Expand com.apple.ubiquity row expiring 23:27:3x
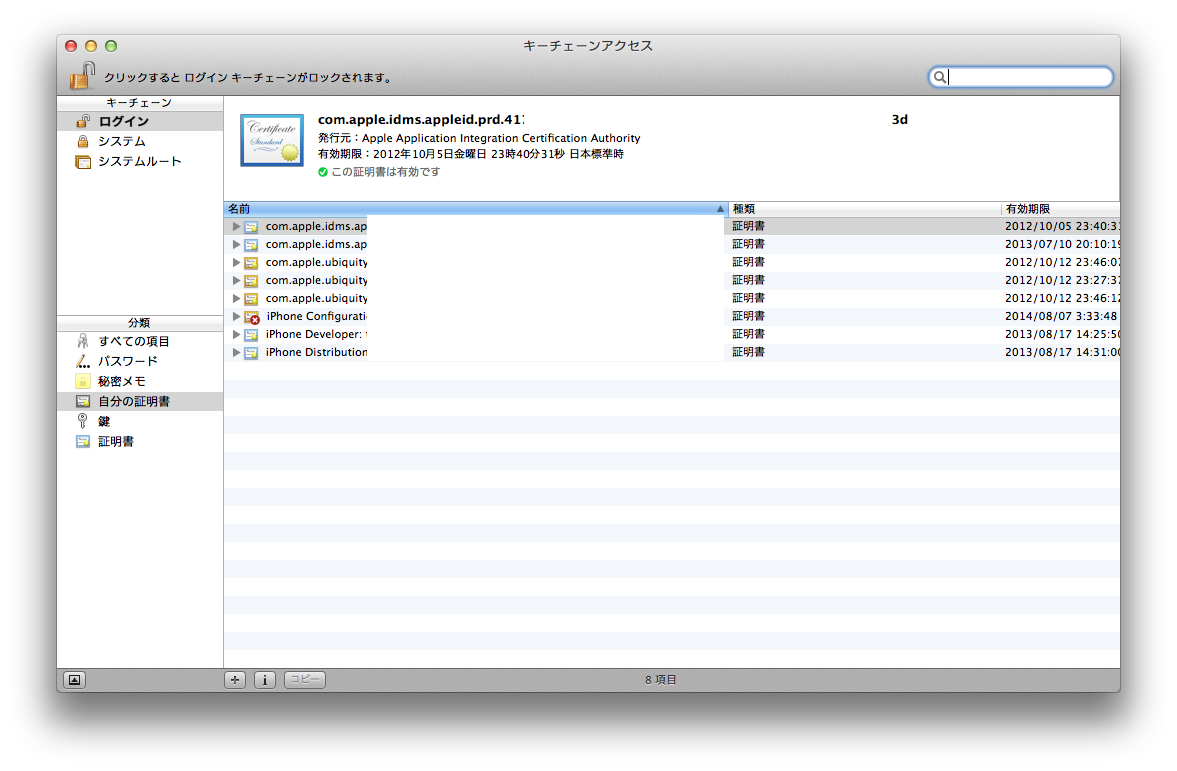 [x=236, y=280]
